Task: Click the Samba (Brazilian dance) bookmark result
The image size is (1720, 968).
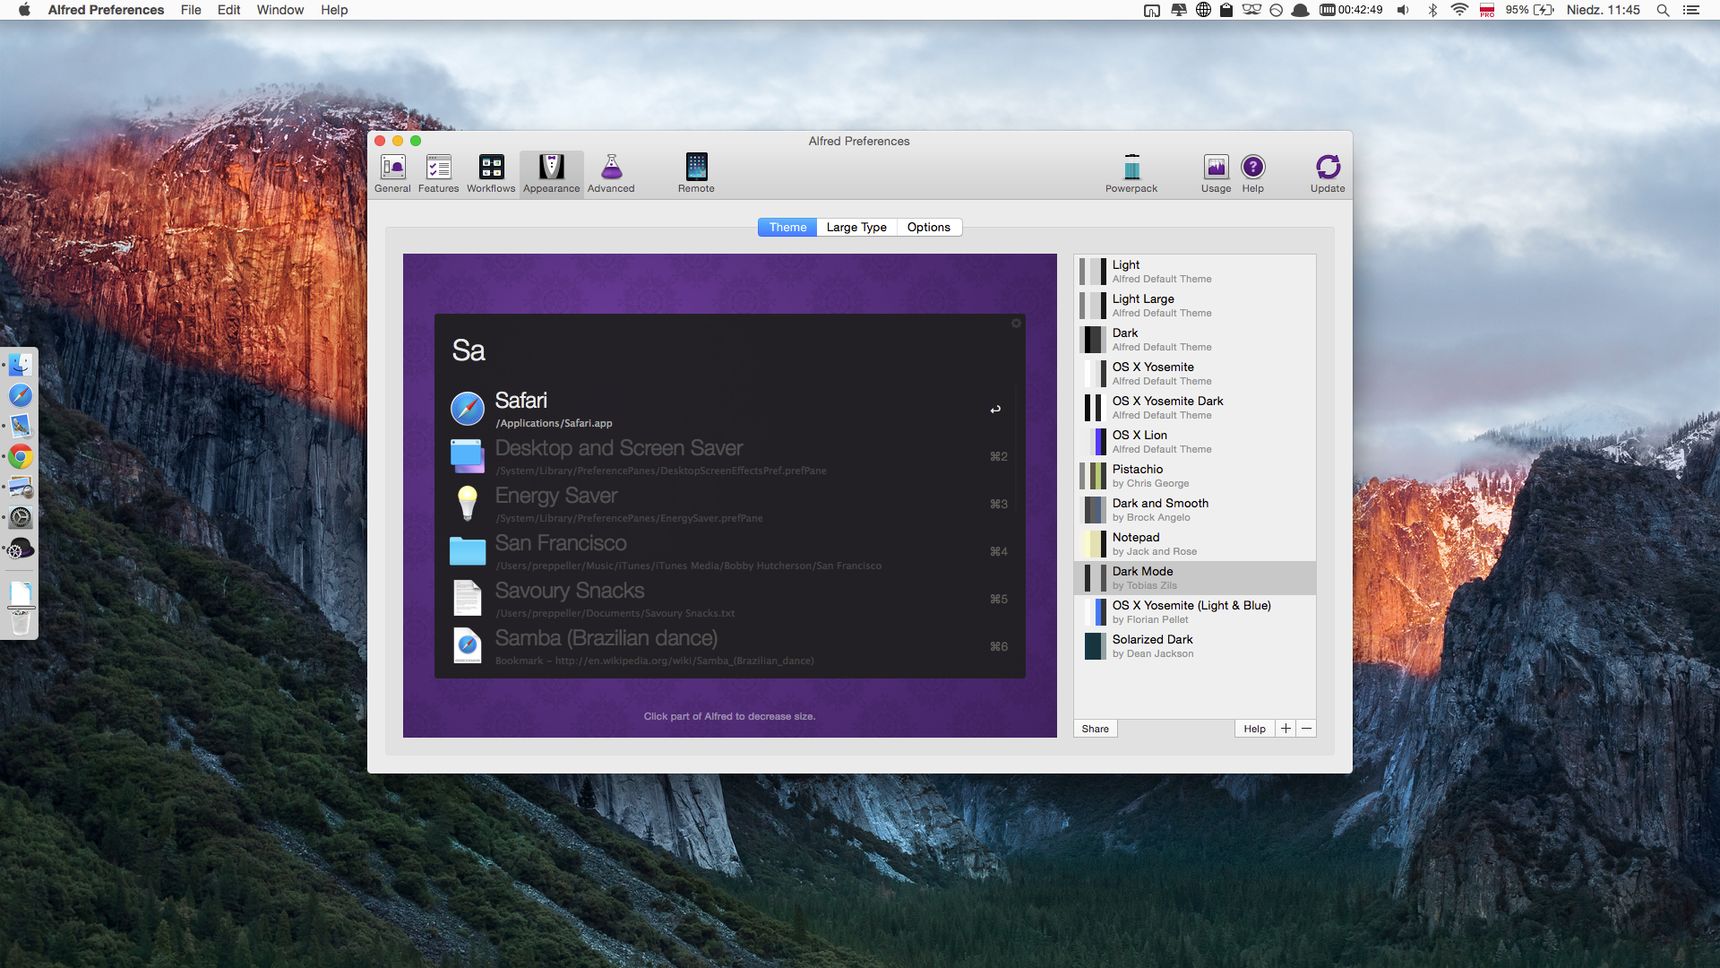Action: coord(730,646)
